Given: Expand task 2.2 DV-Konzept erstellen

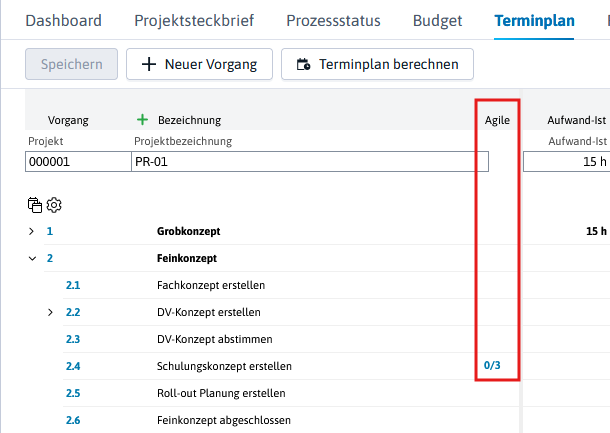Looking at the screenshot, I should coord(50,312).
